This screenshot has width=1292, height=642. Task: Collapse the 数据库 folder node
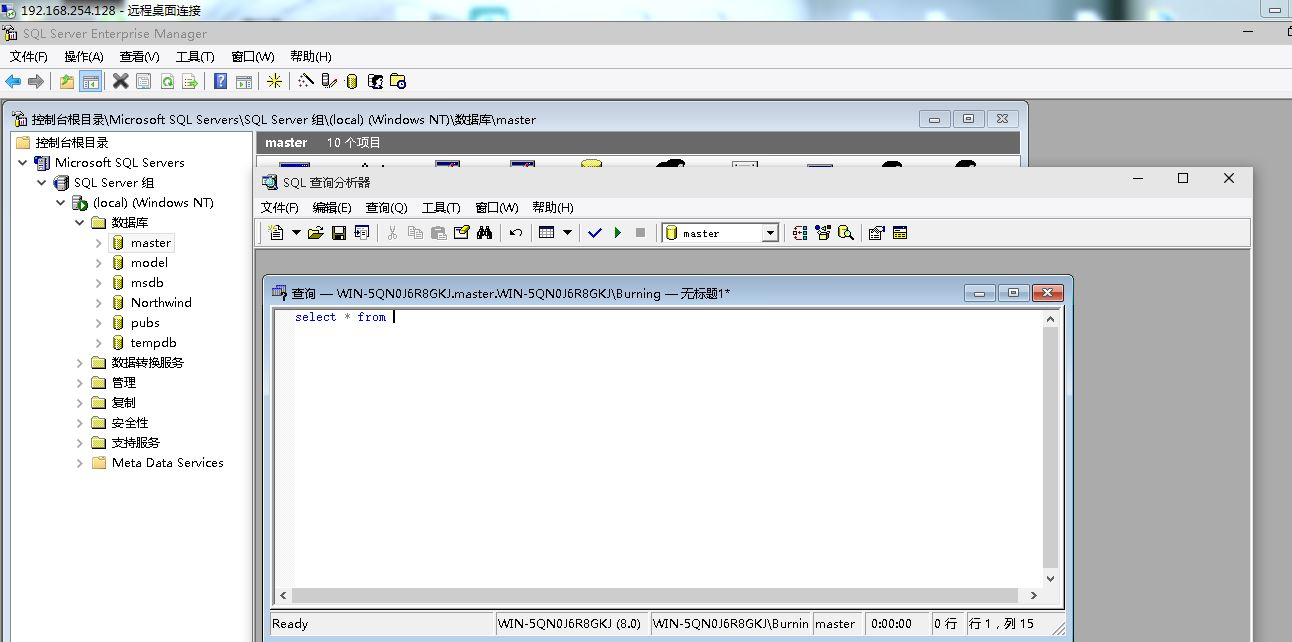click(80, 222)
